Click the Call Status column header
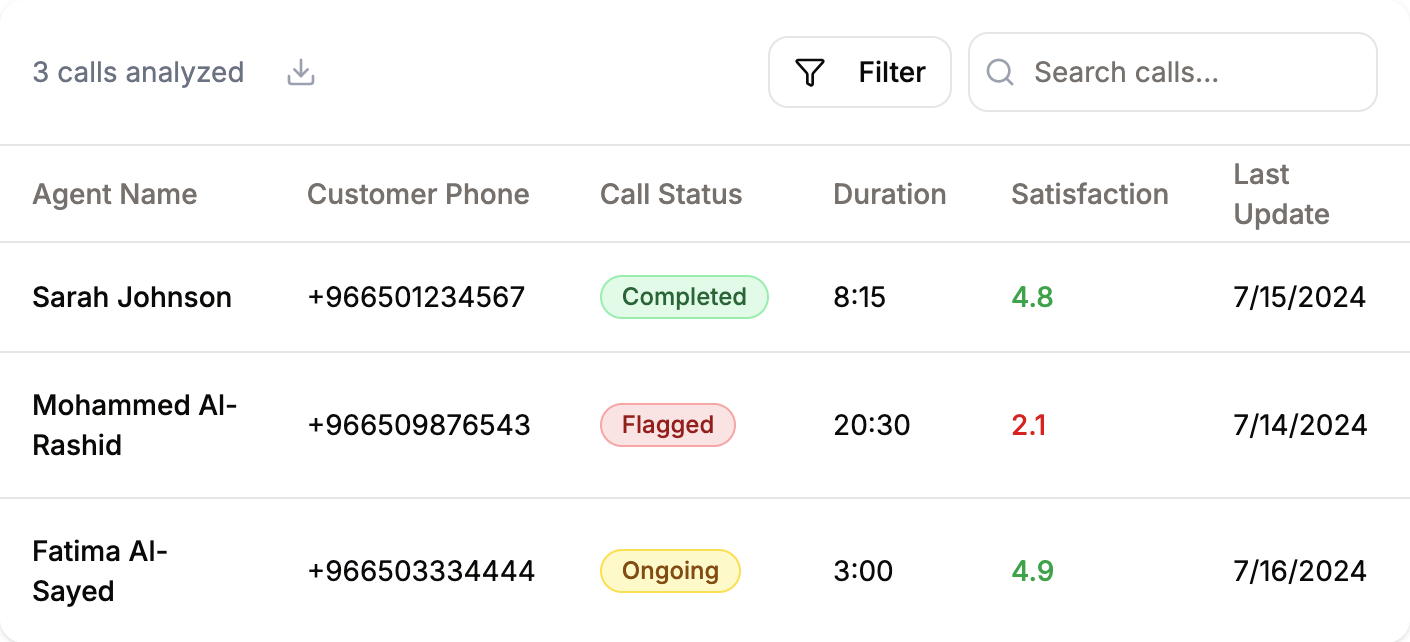The height and width of the screenshot is (642, 1410). click(x=671, y=194)
